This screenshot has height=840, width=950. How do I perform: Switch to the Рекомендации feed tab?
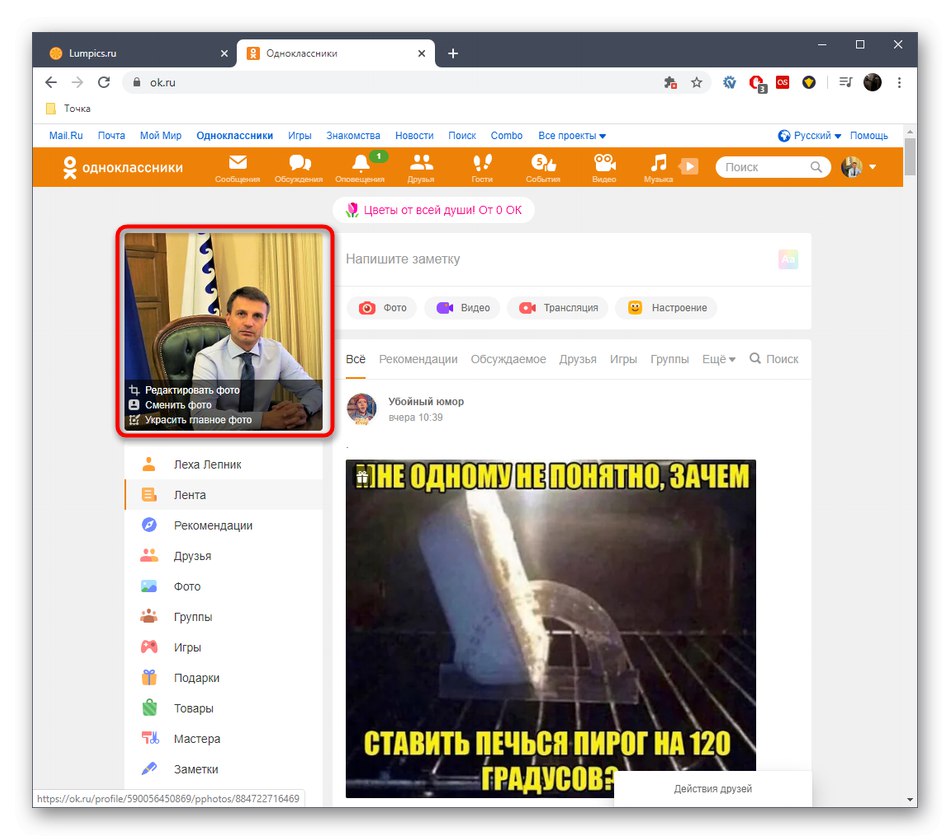tap(418, 359)
